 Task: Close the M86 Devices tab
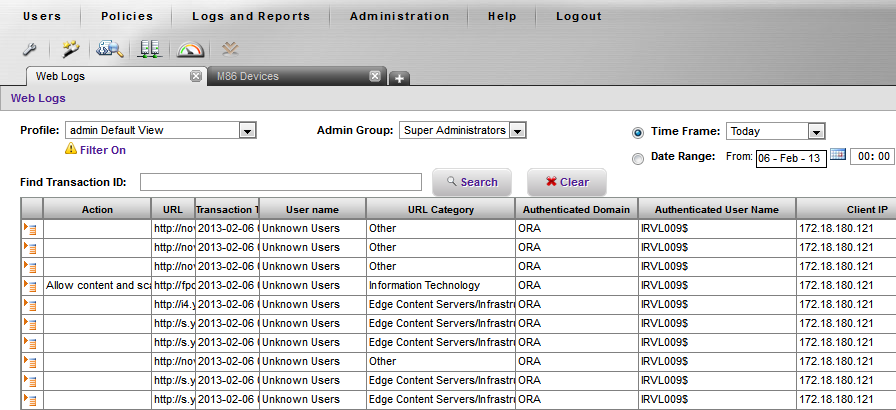click(x=375, y=76)
